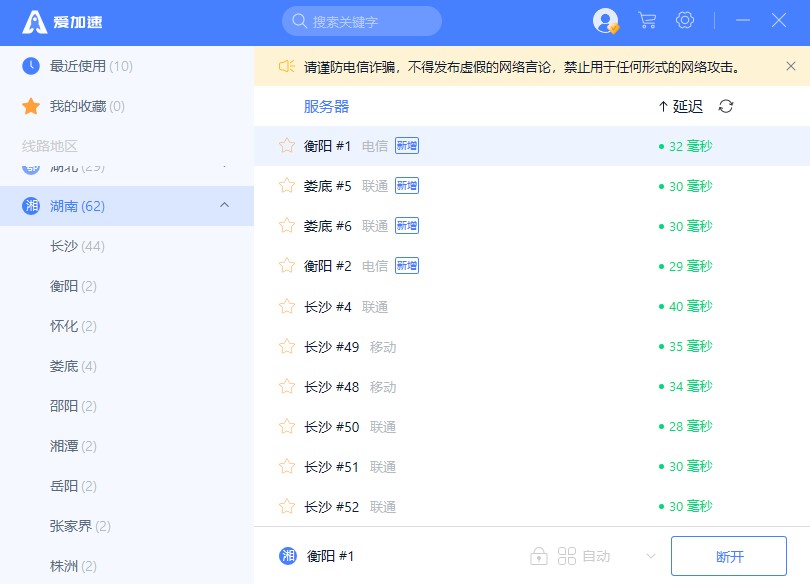This screenshot has width=810, height=584.
Task: Open 我的收藏 (0) list
Action: tap(127, 106)
